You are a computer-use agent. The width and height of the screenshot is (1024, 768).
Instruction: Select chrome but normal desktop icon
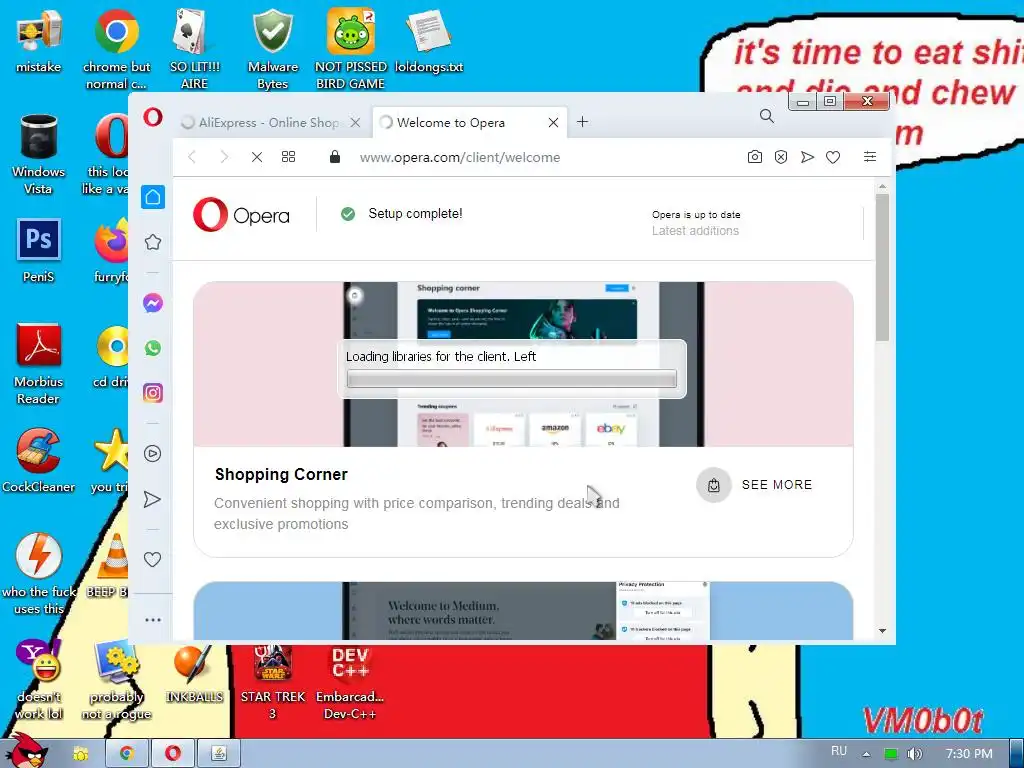tap(116, 50)
